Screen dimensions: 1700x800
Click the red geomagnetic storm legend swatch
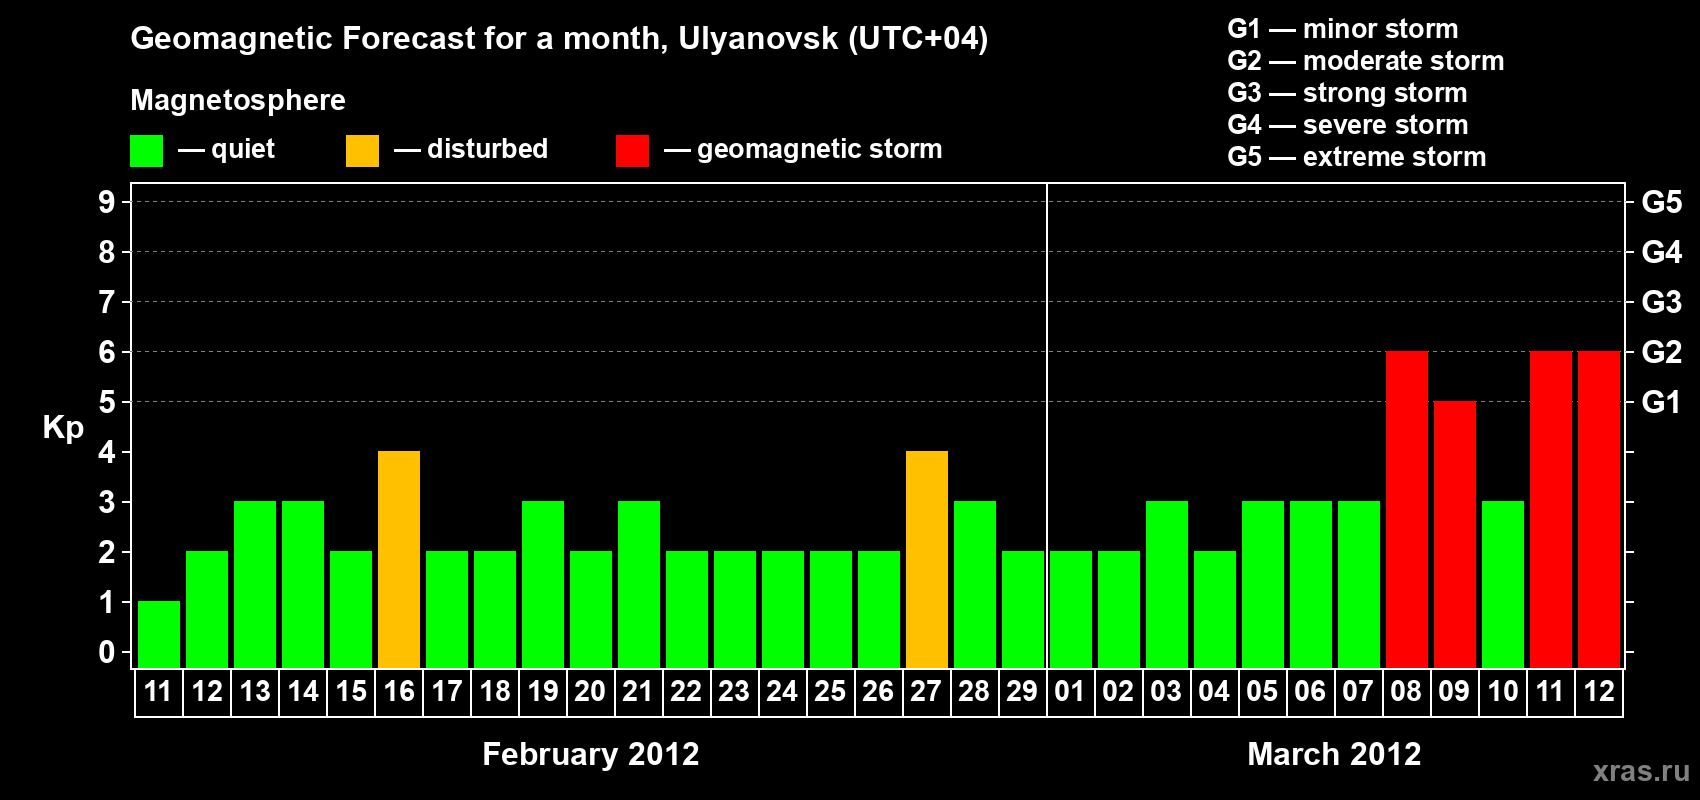(632, 151)
